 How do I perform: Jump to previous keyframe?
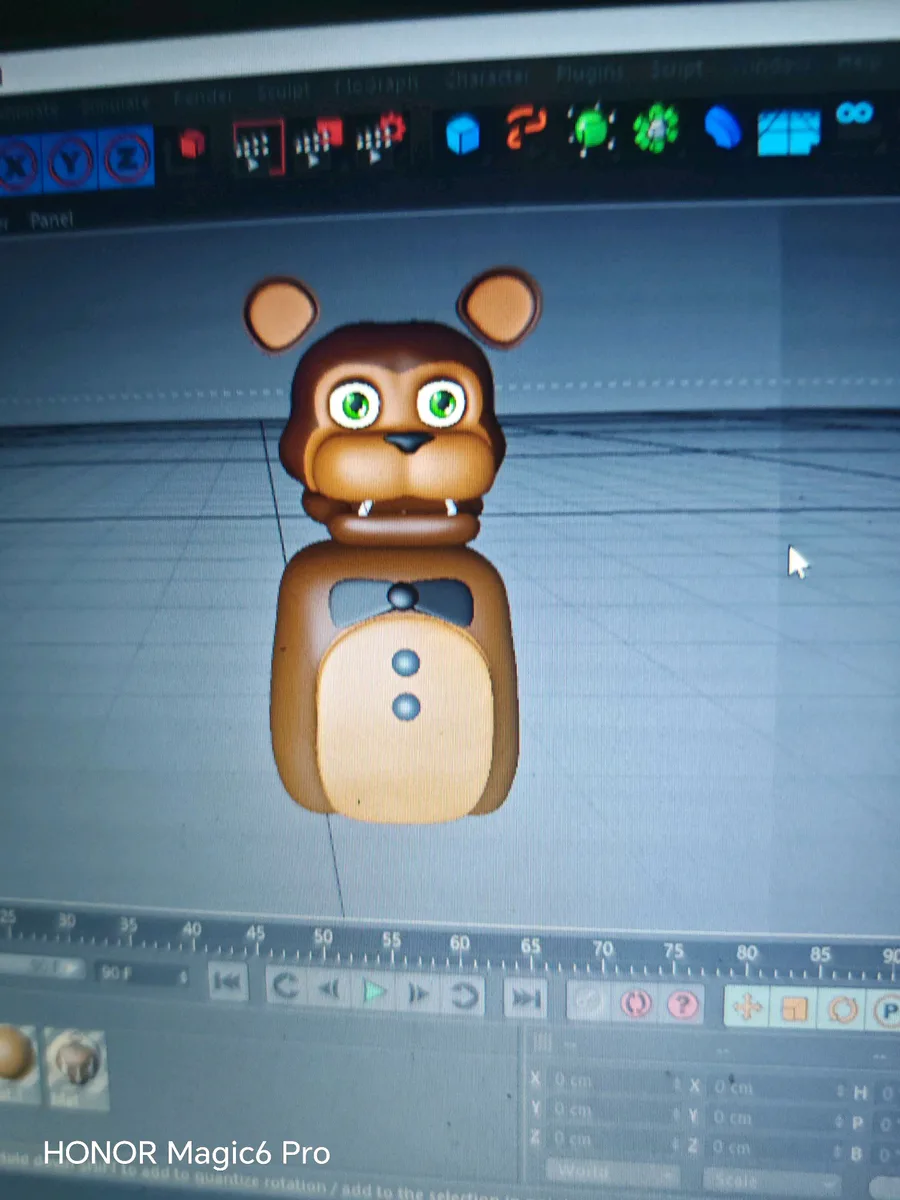(x=285, y=988)
